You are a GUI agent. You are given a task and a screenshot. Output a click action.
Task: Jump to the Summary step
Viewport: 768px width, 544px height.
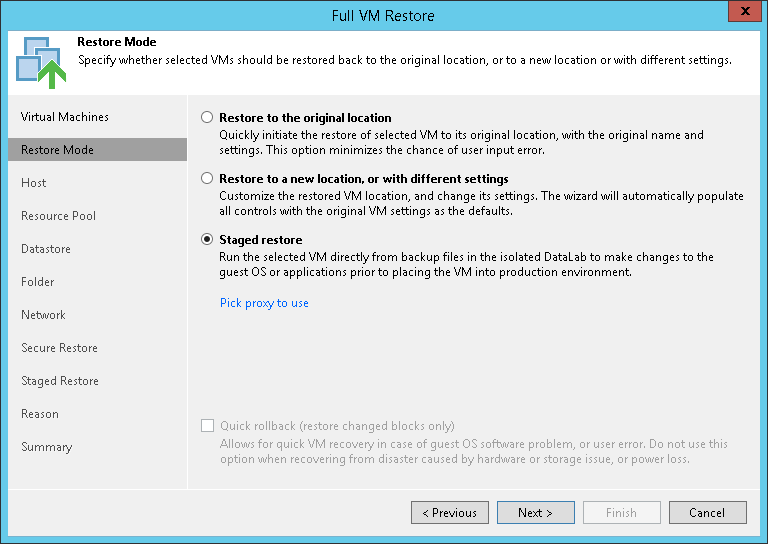pyautogui.click(x=47, y=447)
